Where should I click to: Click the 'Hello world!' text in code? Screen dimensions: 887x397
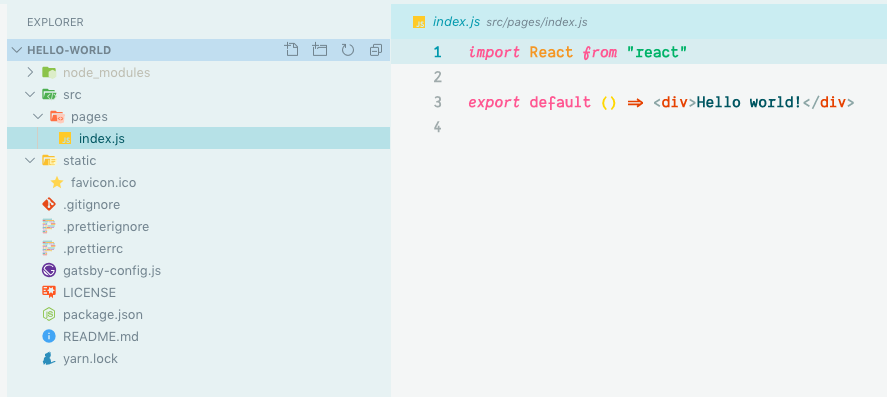[x=749, y=102]
